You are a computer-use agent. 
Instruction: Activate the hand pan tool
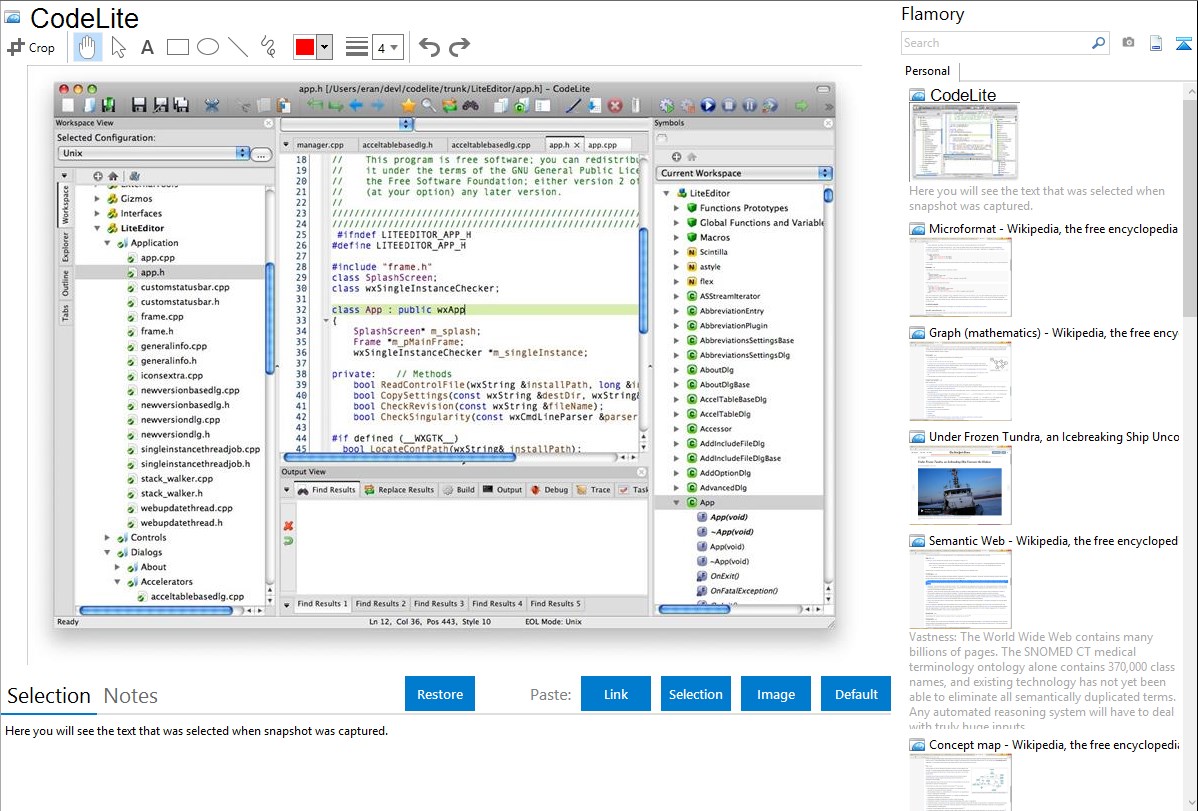click(87, 47)
